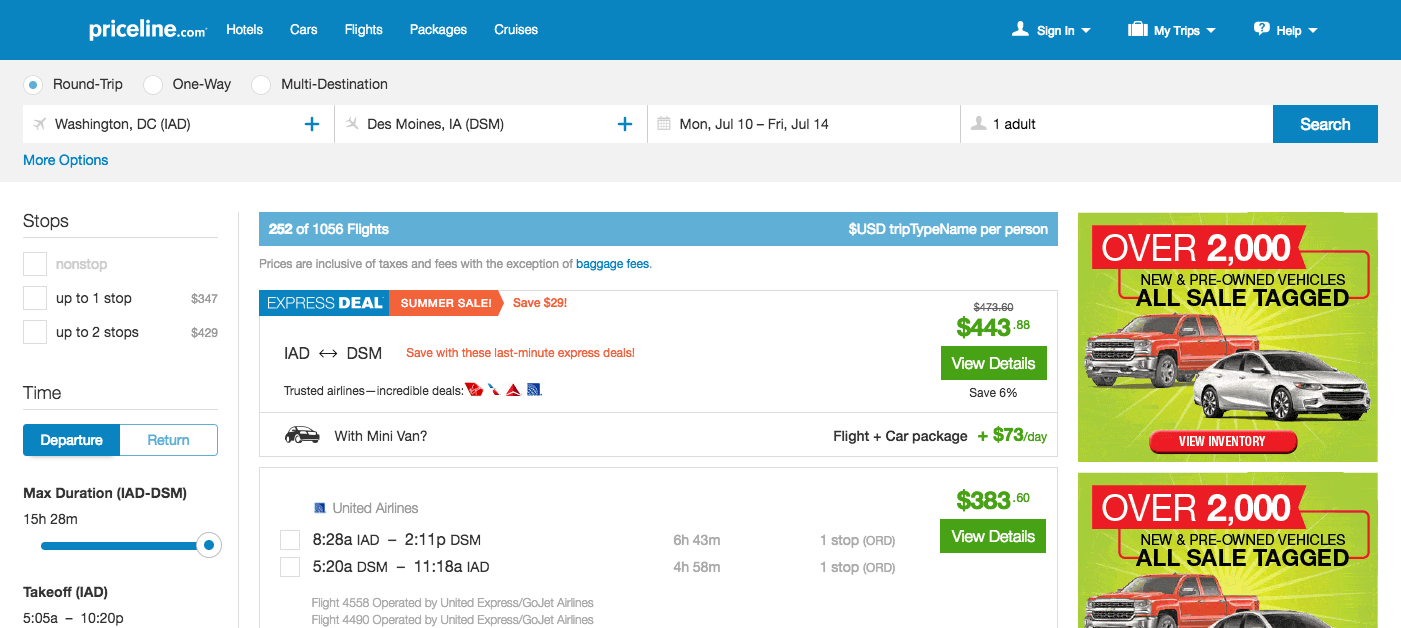Image resolution: width=1401 pixels, height=628 pixels.
Task: Click the "$347" price beside up to 1 stop
Action: click(x=204, y=298)
